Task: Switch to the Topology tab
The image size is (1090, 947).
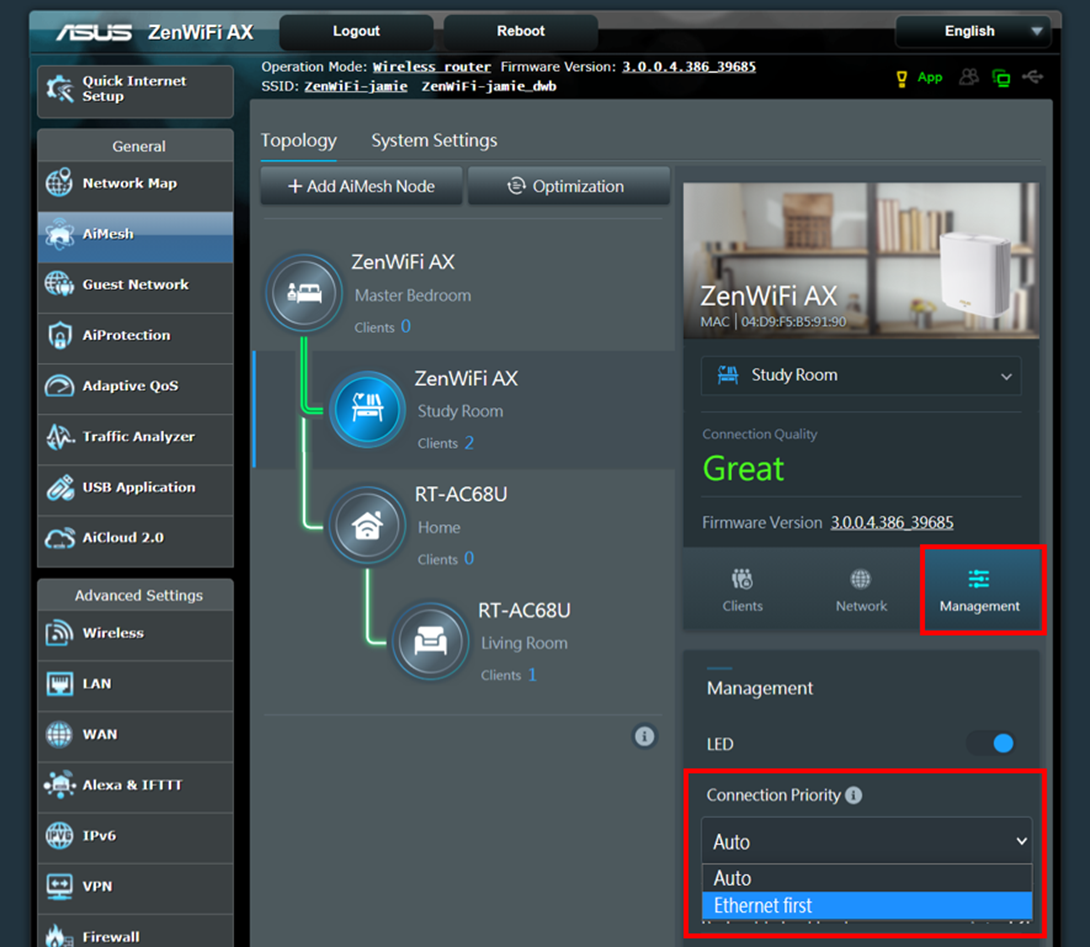Action: pos(298,140)
